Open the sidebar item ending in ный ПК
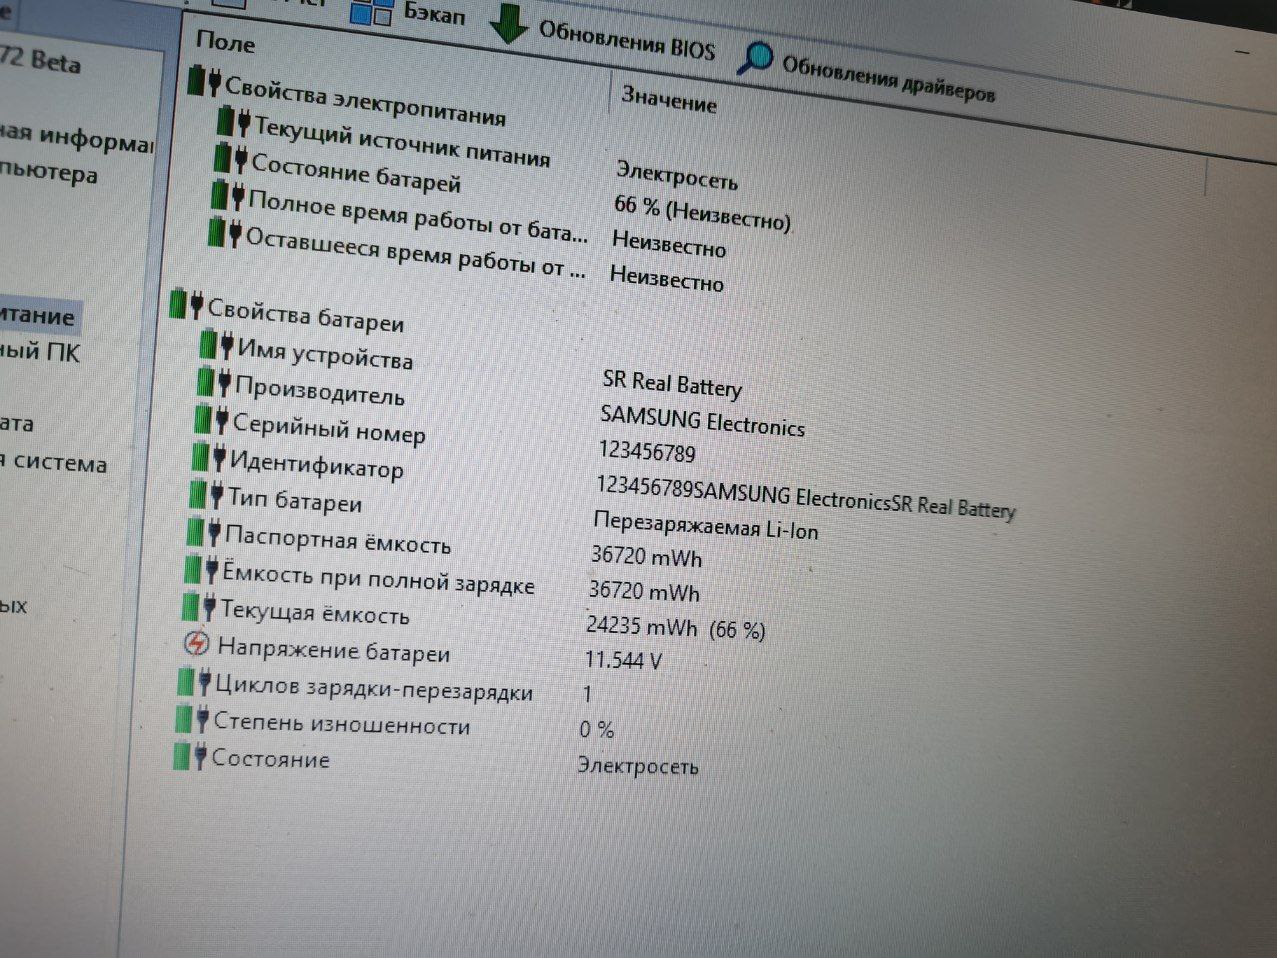Viewport: 1277px width, 958px height. pyautogui.click(x=40, y=351)
